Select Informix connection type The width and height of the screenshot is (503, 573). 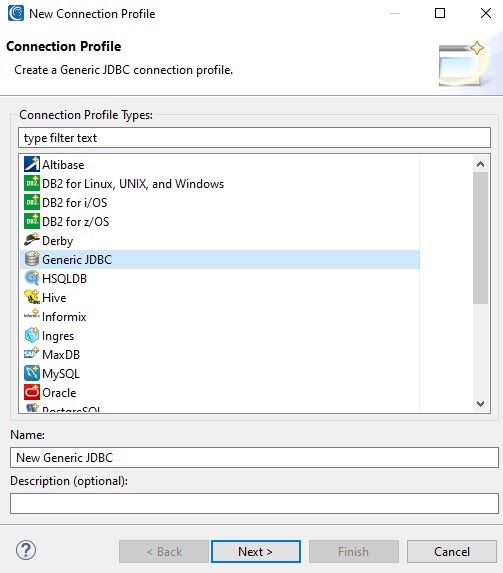(64, 316)
